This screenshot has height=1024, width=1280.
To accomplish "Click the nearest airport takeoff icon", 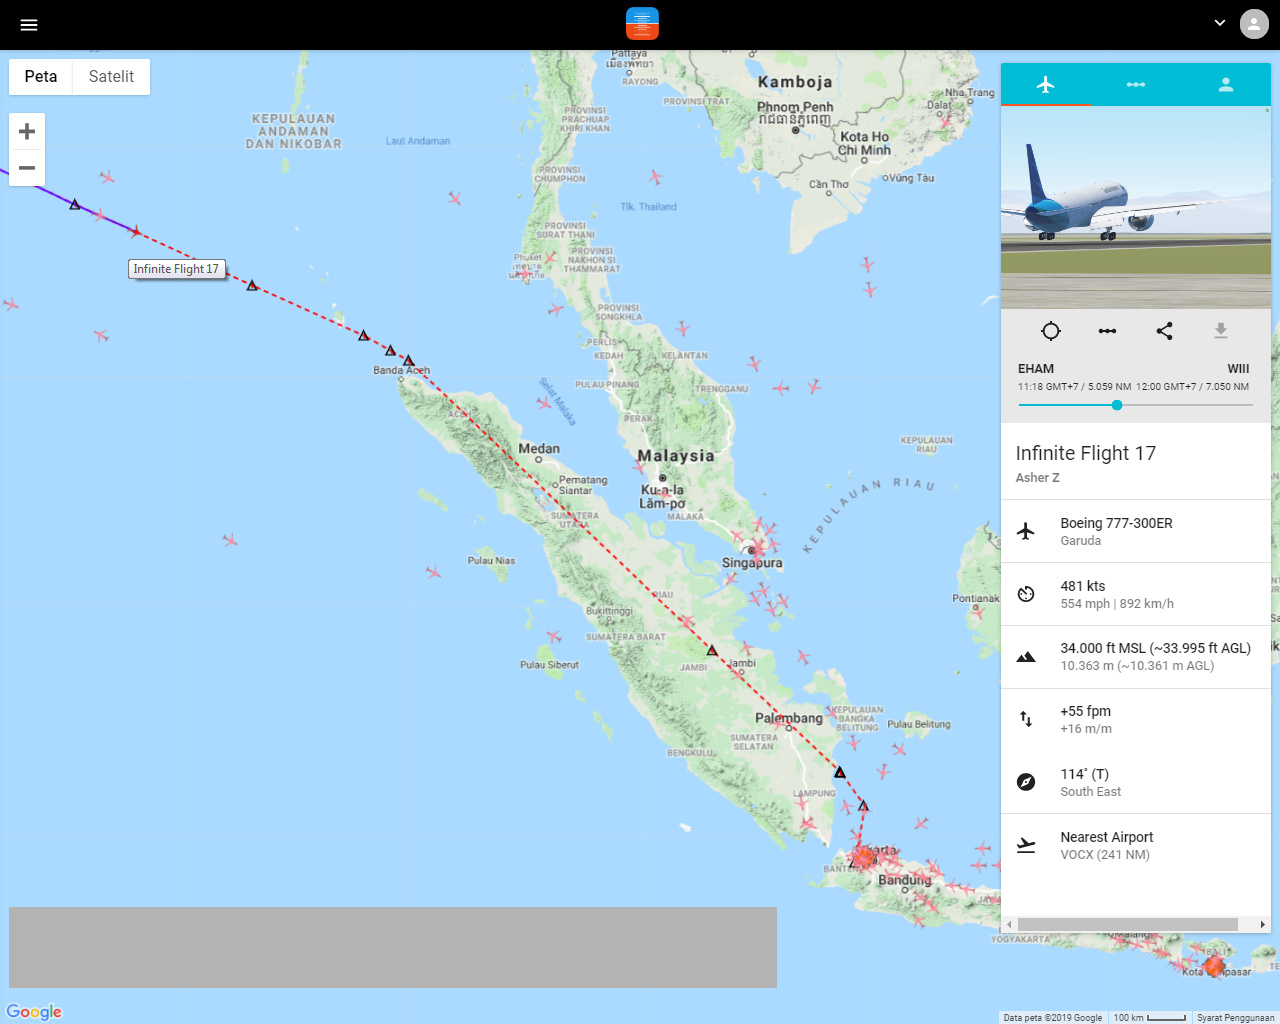I will (1026, 845).
